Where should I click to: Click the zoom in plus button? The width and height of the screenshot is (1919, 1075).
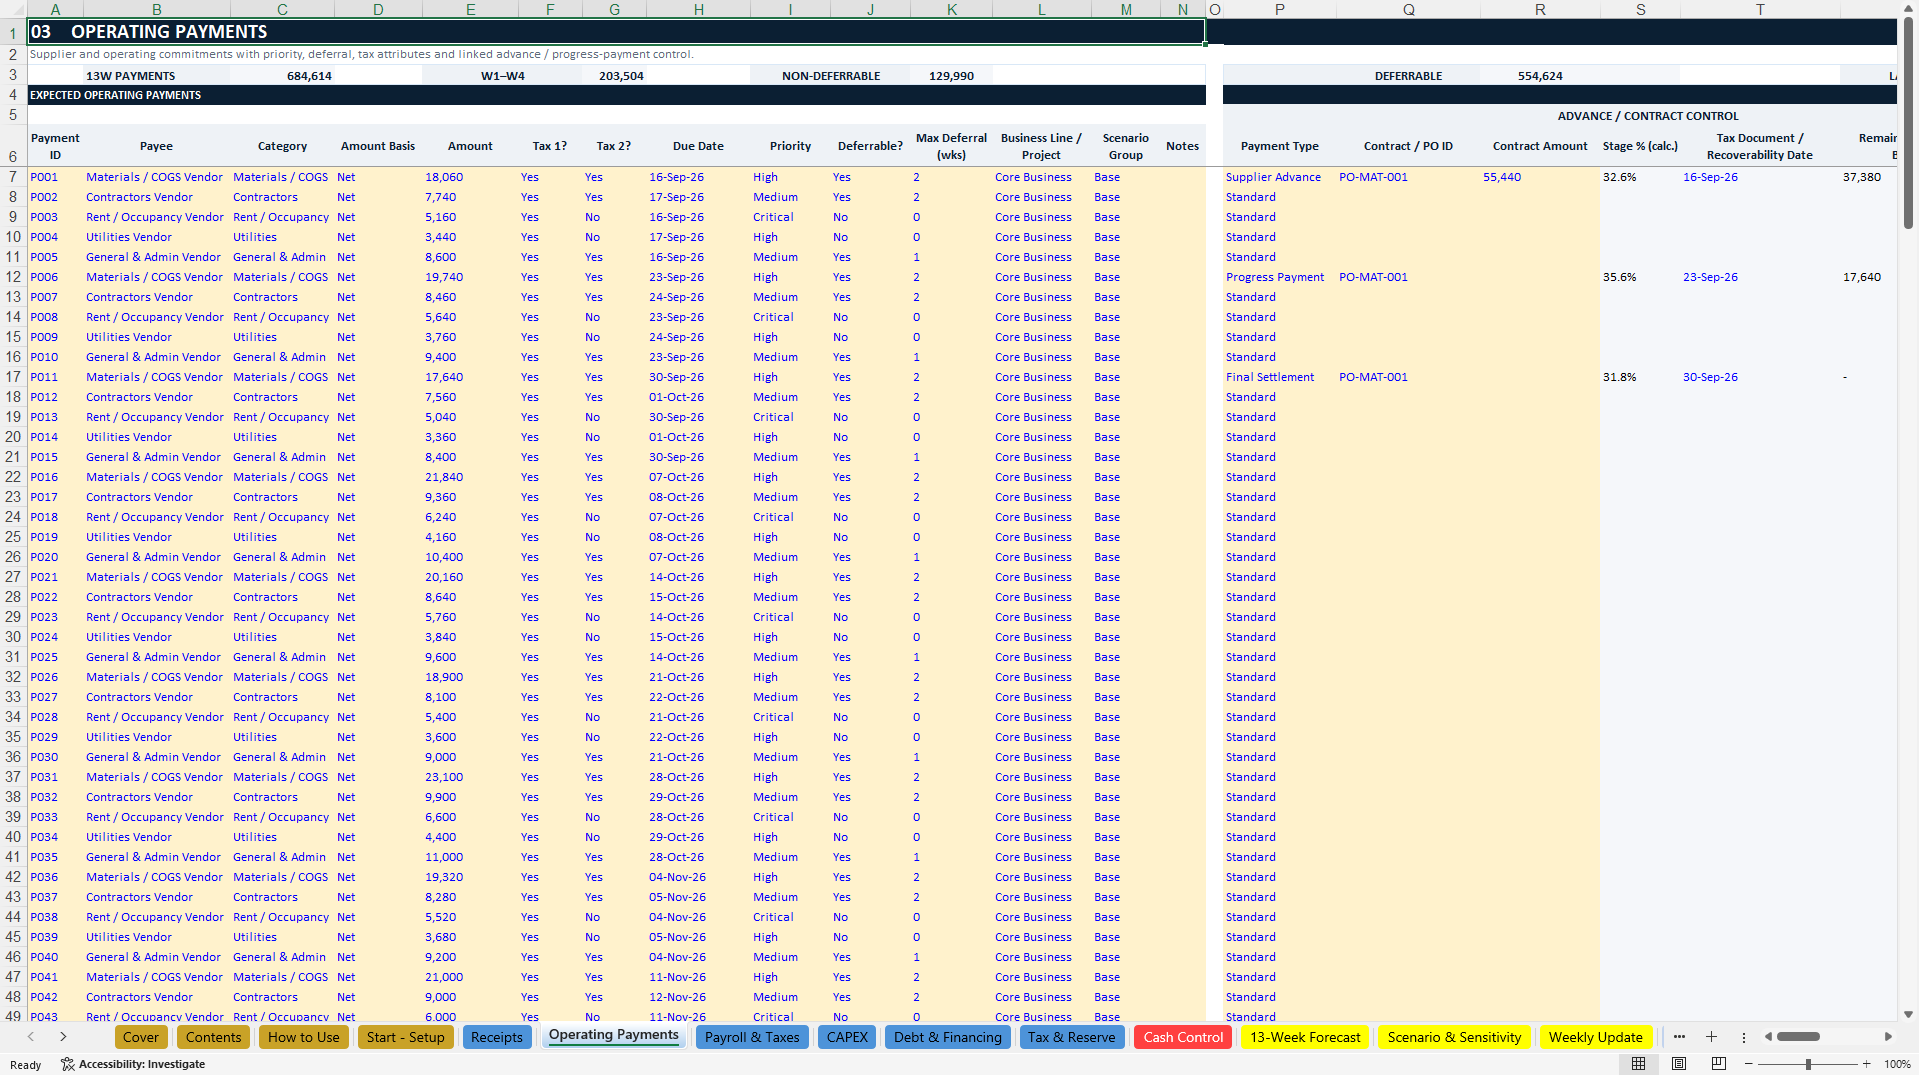(1866, 1064)
